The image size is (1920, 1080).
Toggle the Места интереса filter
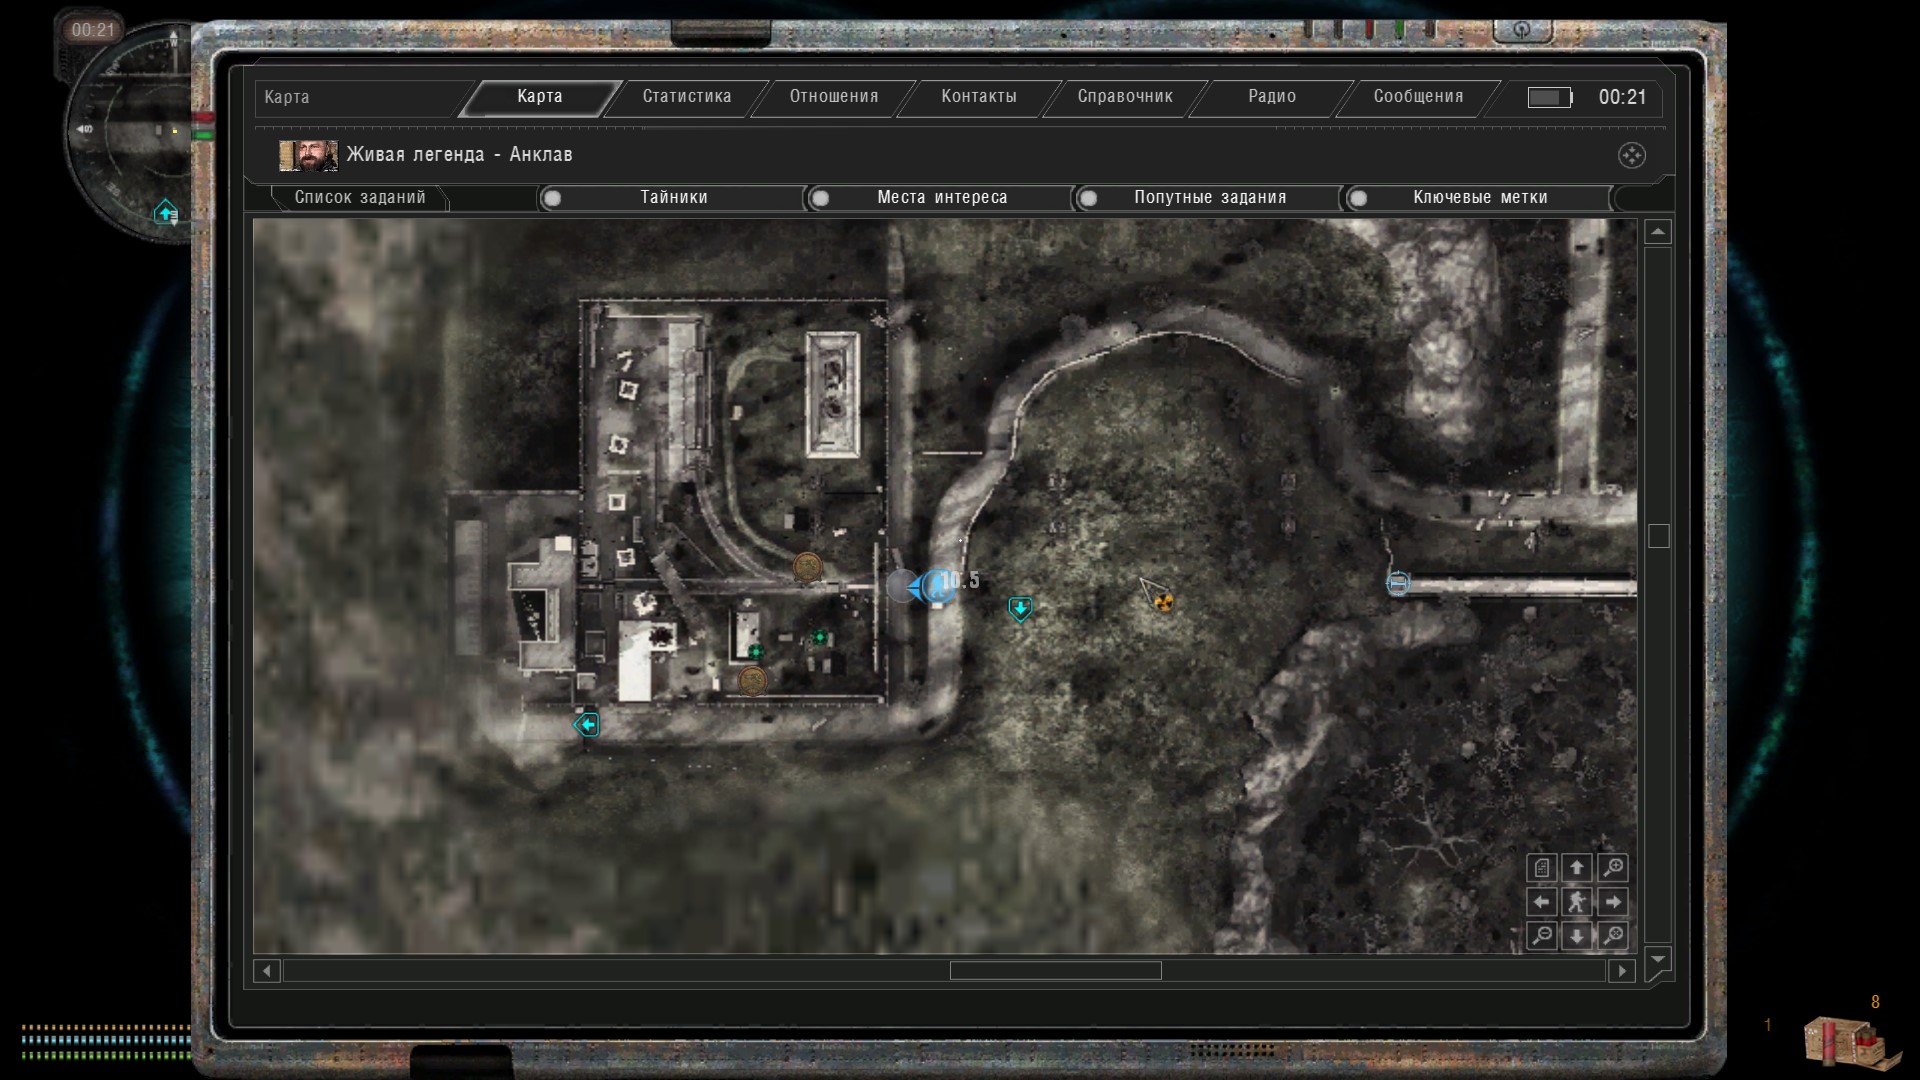tap(940, 197)
